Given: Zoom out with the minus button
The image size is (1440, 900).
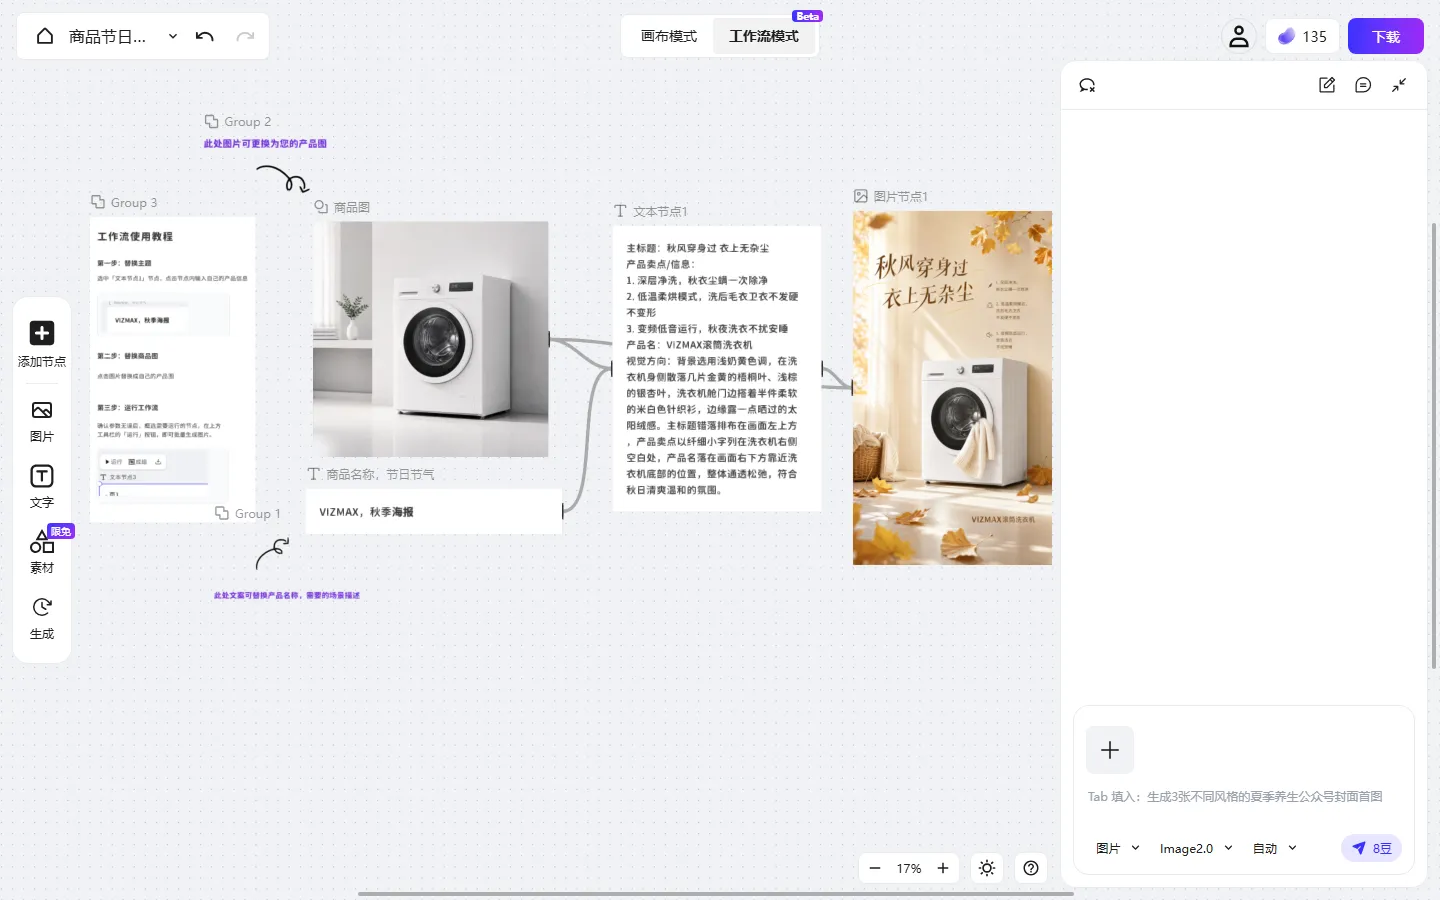Looking at the screenshot, I should point(875,868).
